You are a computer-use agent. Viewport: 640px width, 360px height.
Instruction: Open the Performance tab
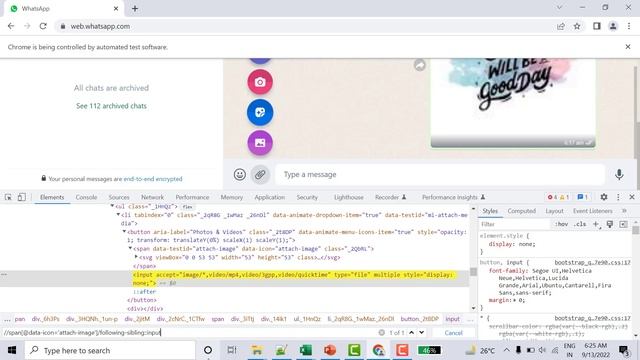pos(192,197)
